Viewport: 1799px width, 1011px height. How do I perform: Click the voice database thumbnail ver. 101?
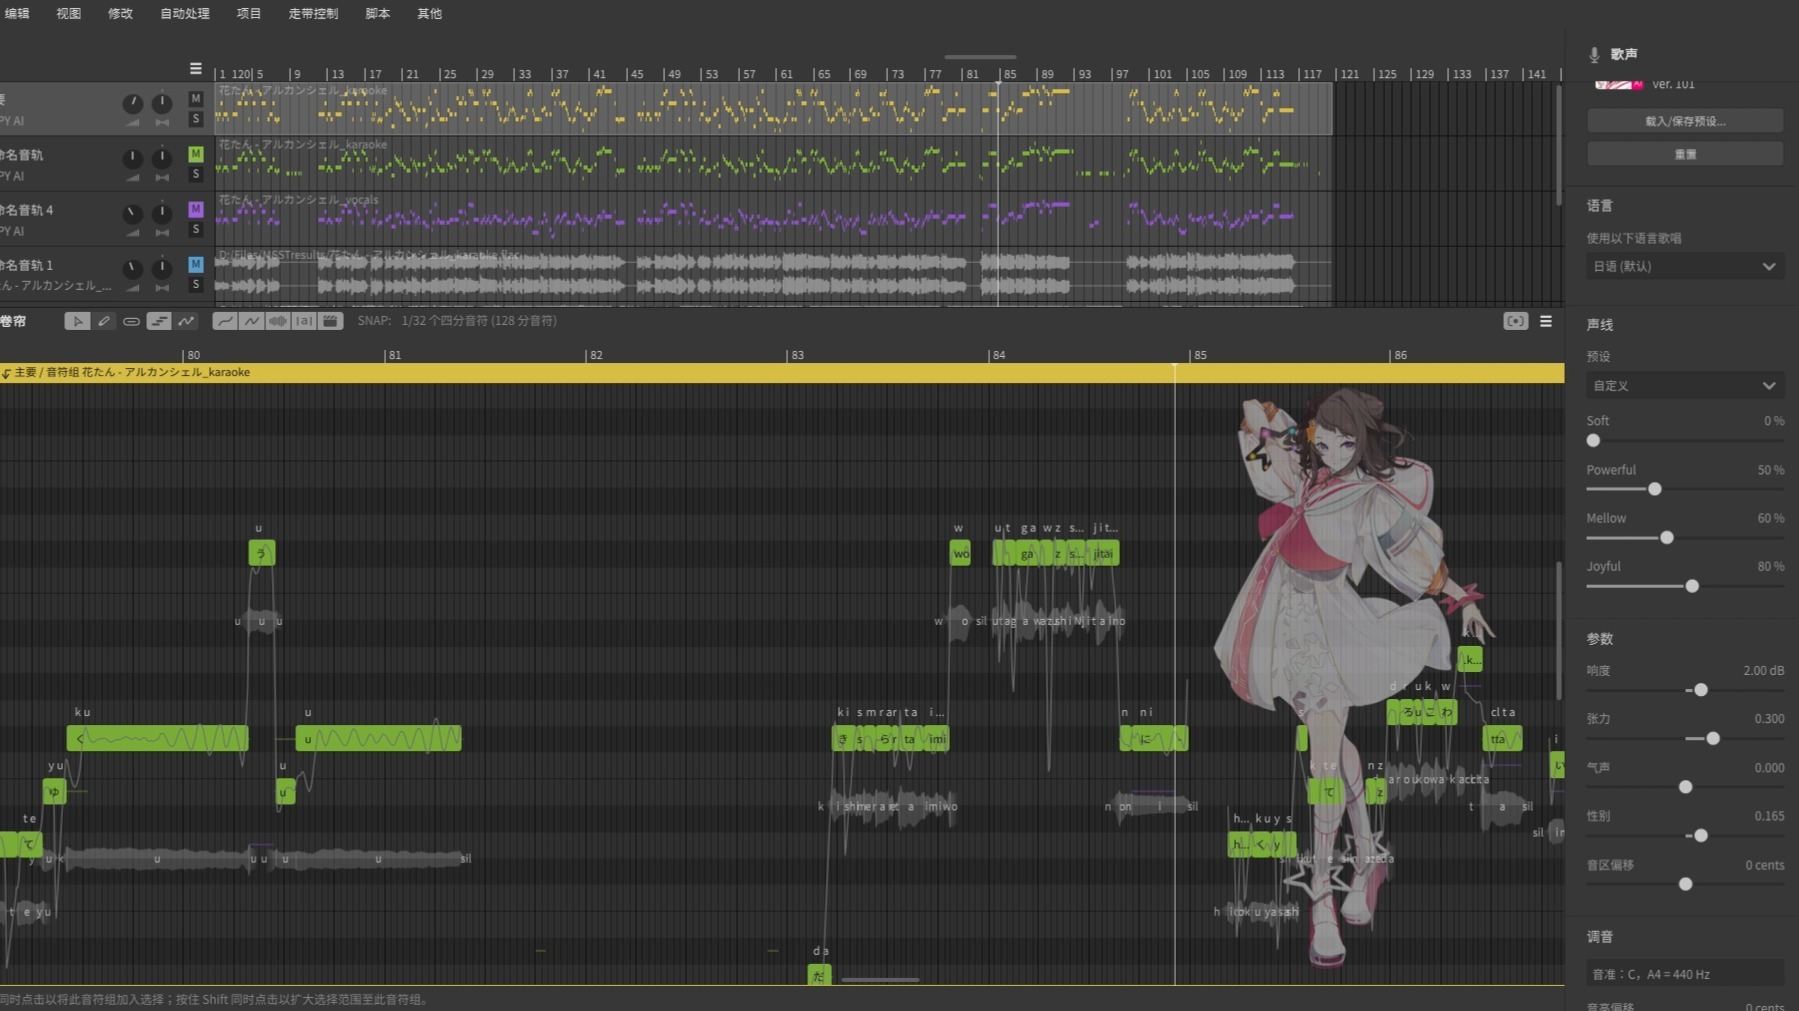[x=1618, y=85]
